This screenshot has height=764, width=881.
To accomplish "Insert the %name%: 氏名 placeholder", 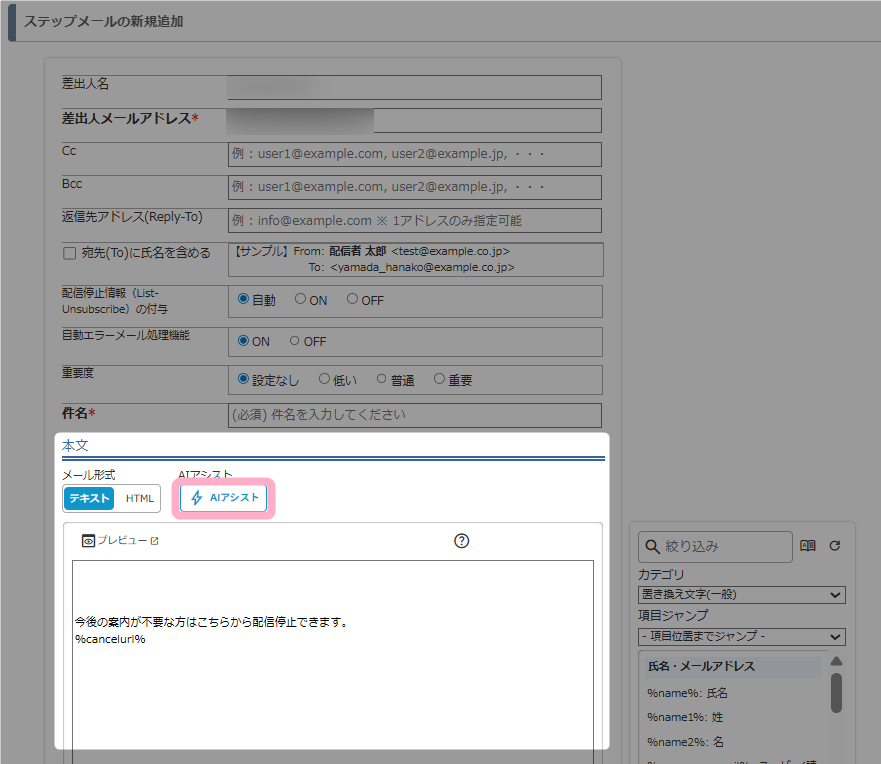I will click(x=688, y=692).
